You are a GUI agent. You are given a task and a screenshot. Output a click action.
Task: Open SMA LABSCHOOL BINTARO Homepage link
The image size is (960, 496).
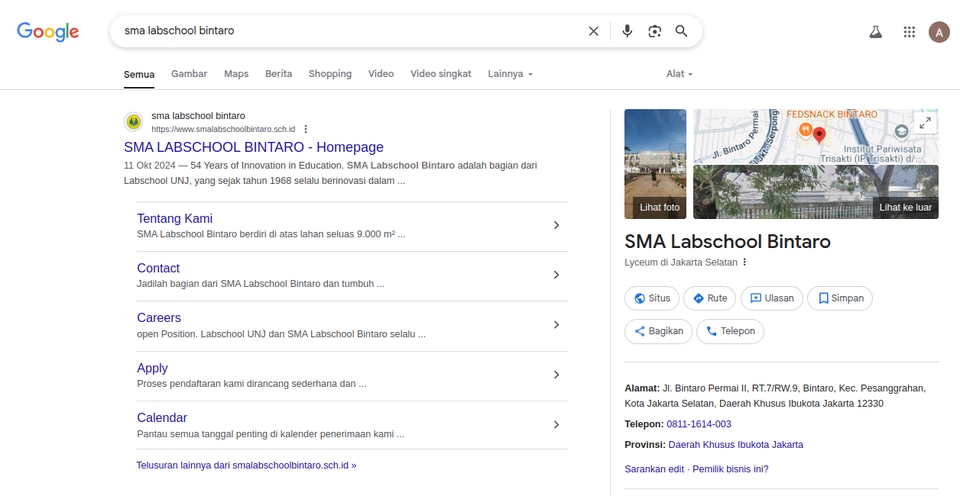253,147
